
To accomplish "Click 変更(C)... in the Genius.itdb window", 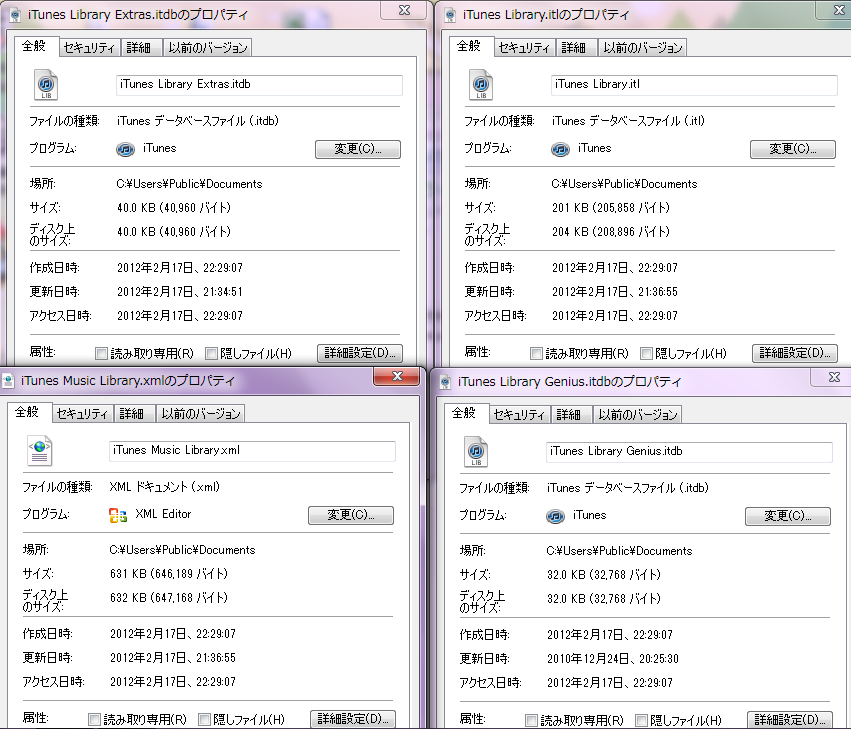I will [x=788, y=516].
